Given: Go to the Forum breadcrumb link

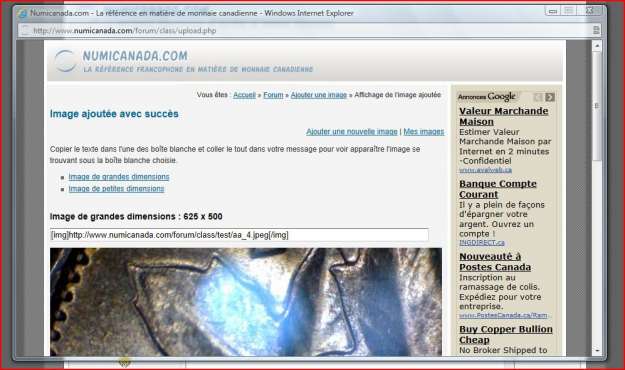Looking at the screenshot, I should click(273, 95).
